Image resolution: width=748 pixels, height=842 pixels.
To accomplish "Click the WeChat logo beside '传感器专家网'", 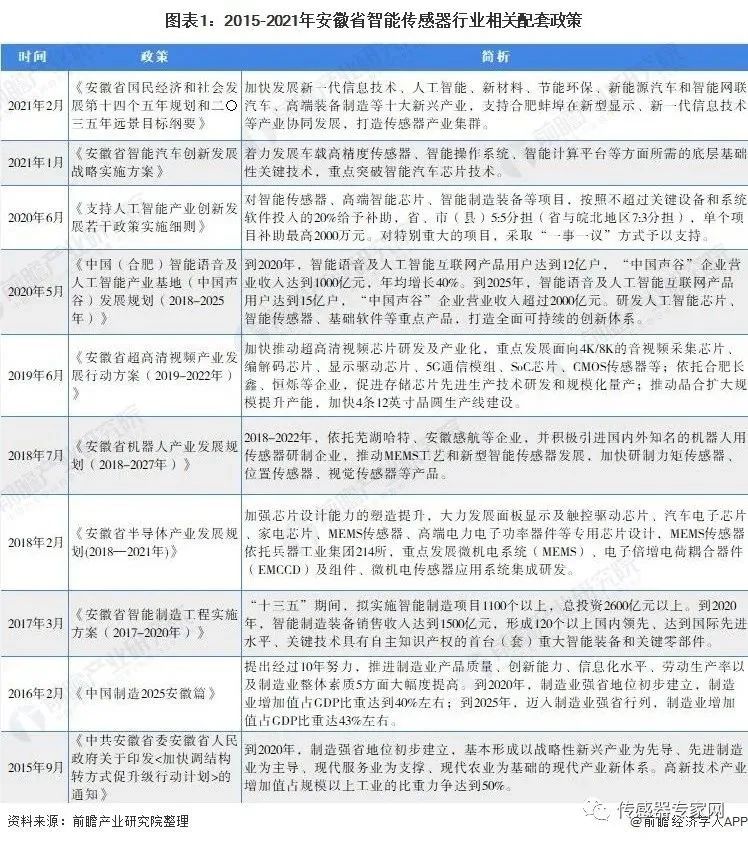I will 598,809.
